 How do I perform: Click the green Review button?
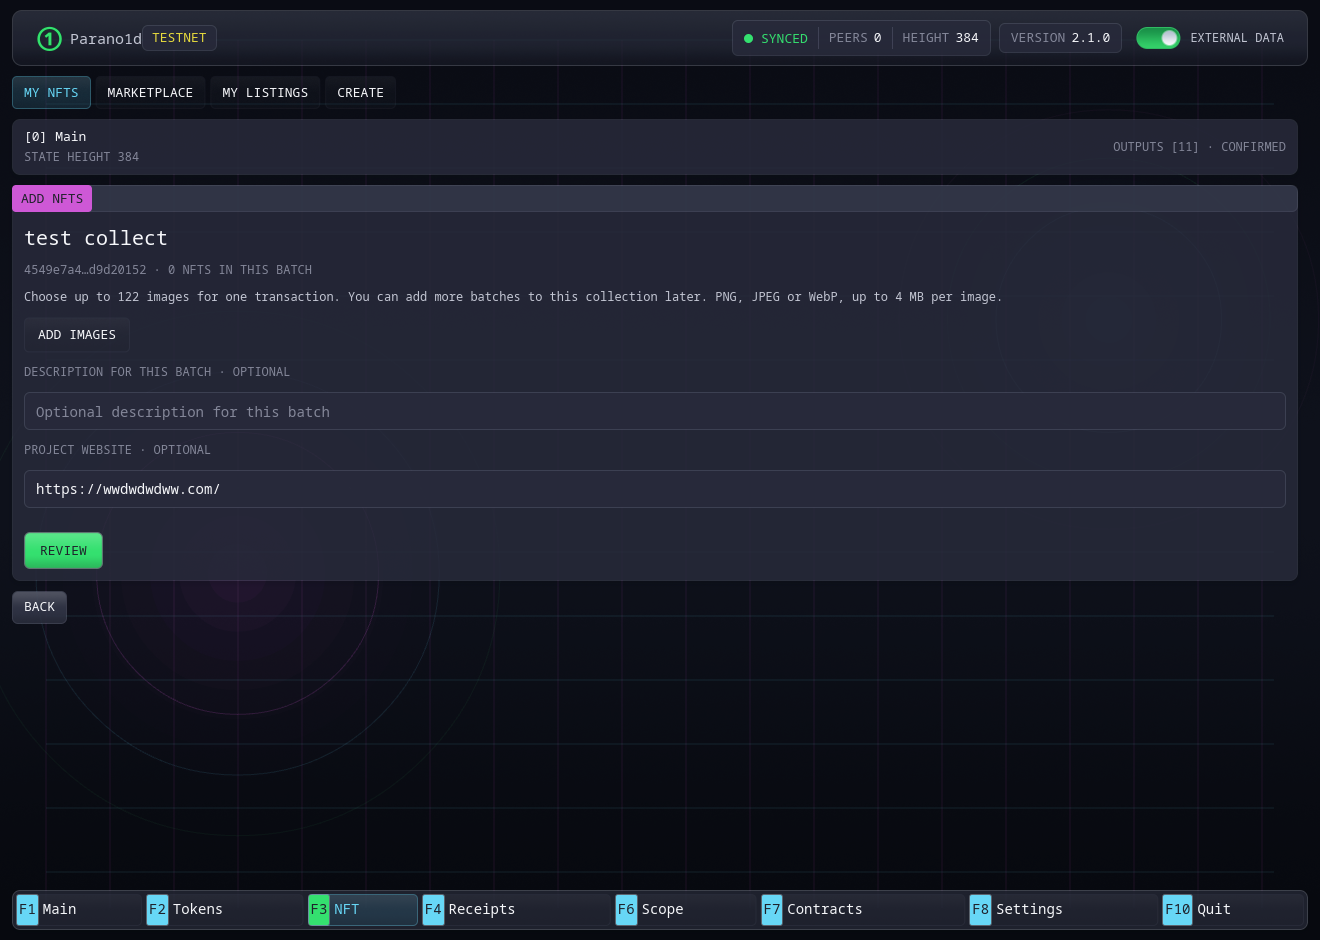tap(63, 551)
